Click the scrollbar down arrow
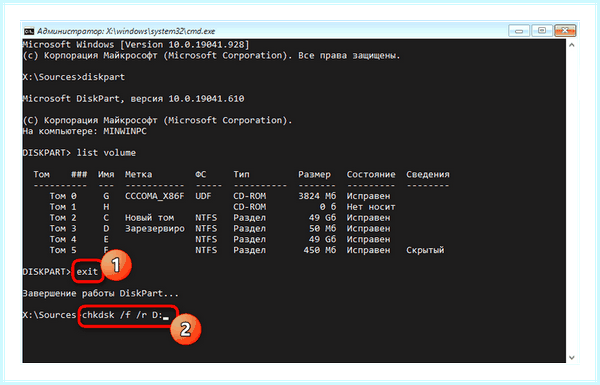The image size is (600, 385). pos(572,357)
